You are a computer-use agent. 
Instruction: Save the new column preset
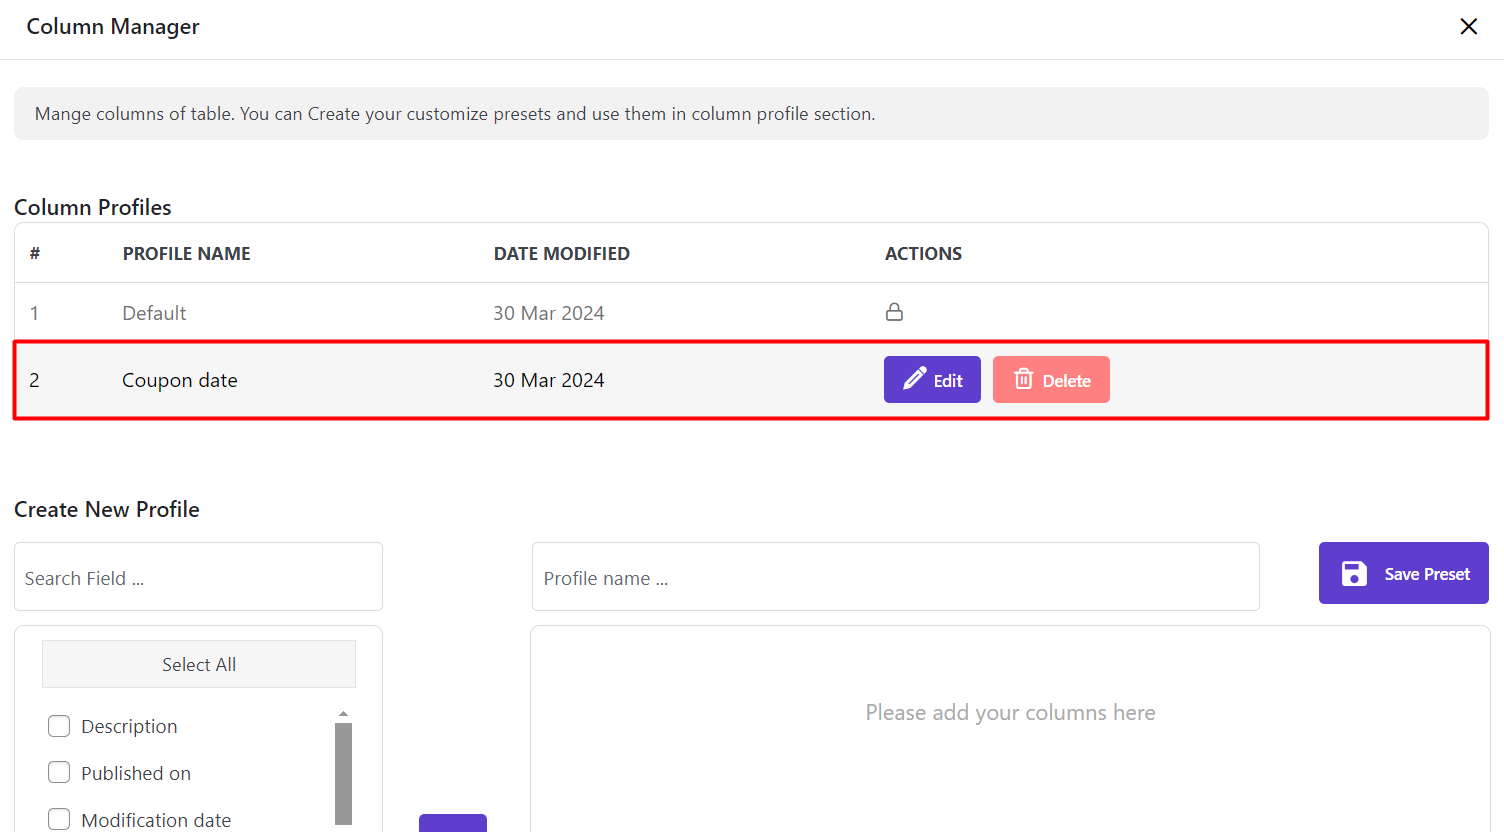coord(1403,573)
